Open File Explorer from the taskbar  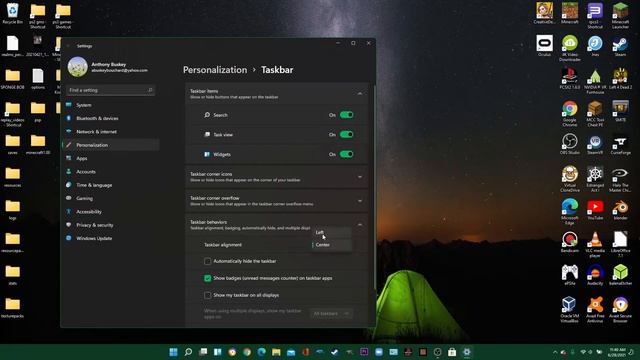tap(276, 352)
